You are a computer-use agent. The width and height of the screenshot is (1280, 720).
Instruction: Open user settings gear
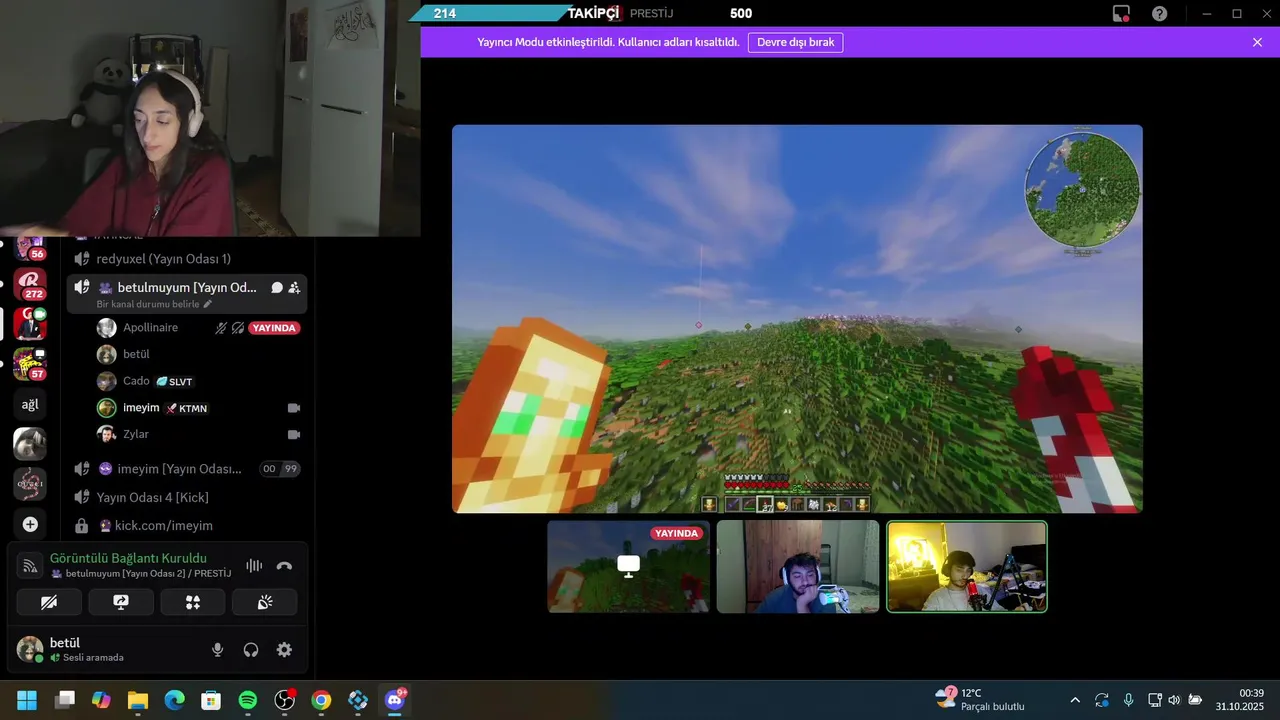284,650
